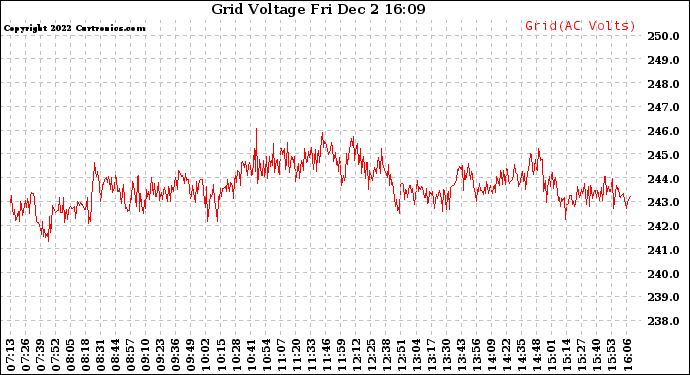Viewport: 690px width, 375px height.
Task: Click the lowest voltage dip near 07:46
Action: [x=48, y=240]
